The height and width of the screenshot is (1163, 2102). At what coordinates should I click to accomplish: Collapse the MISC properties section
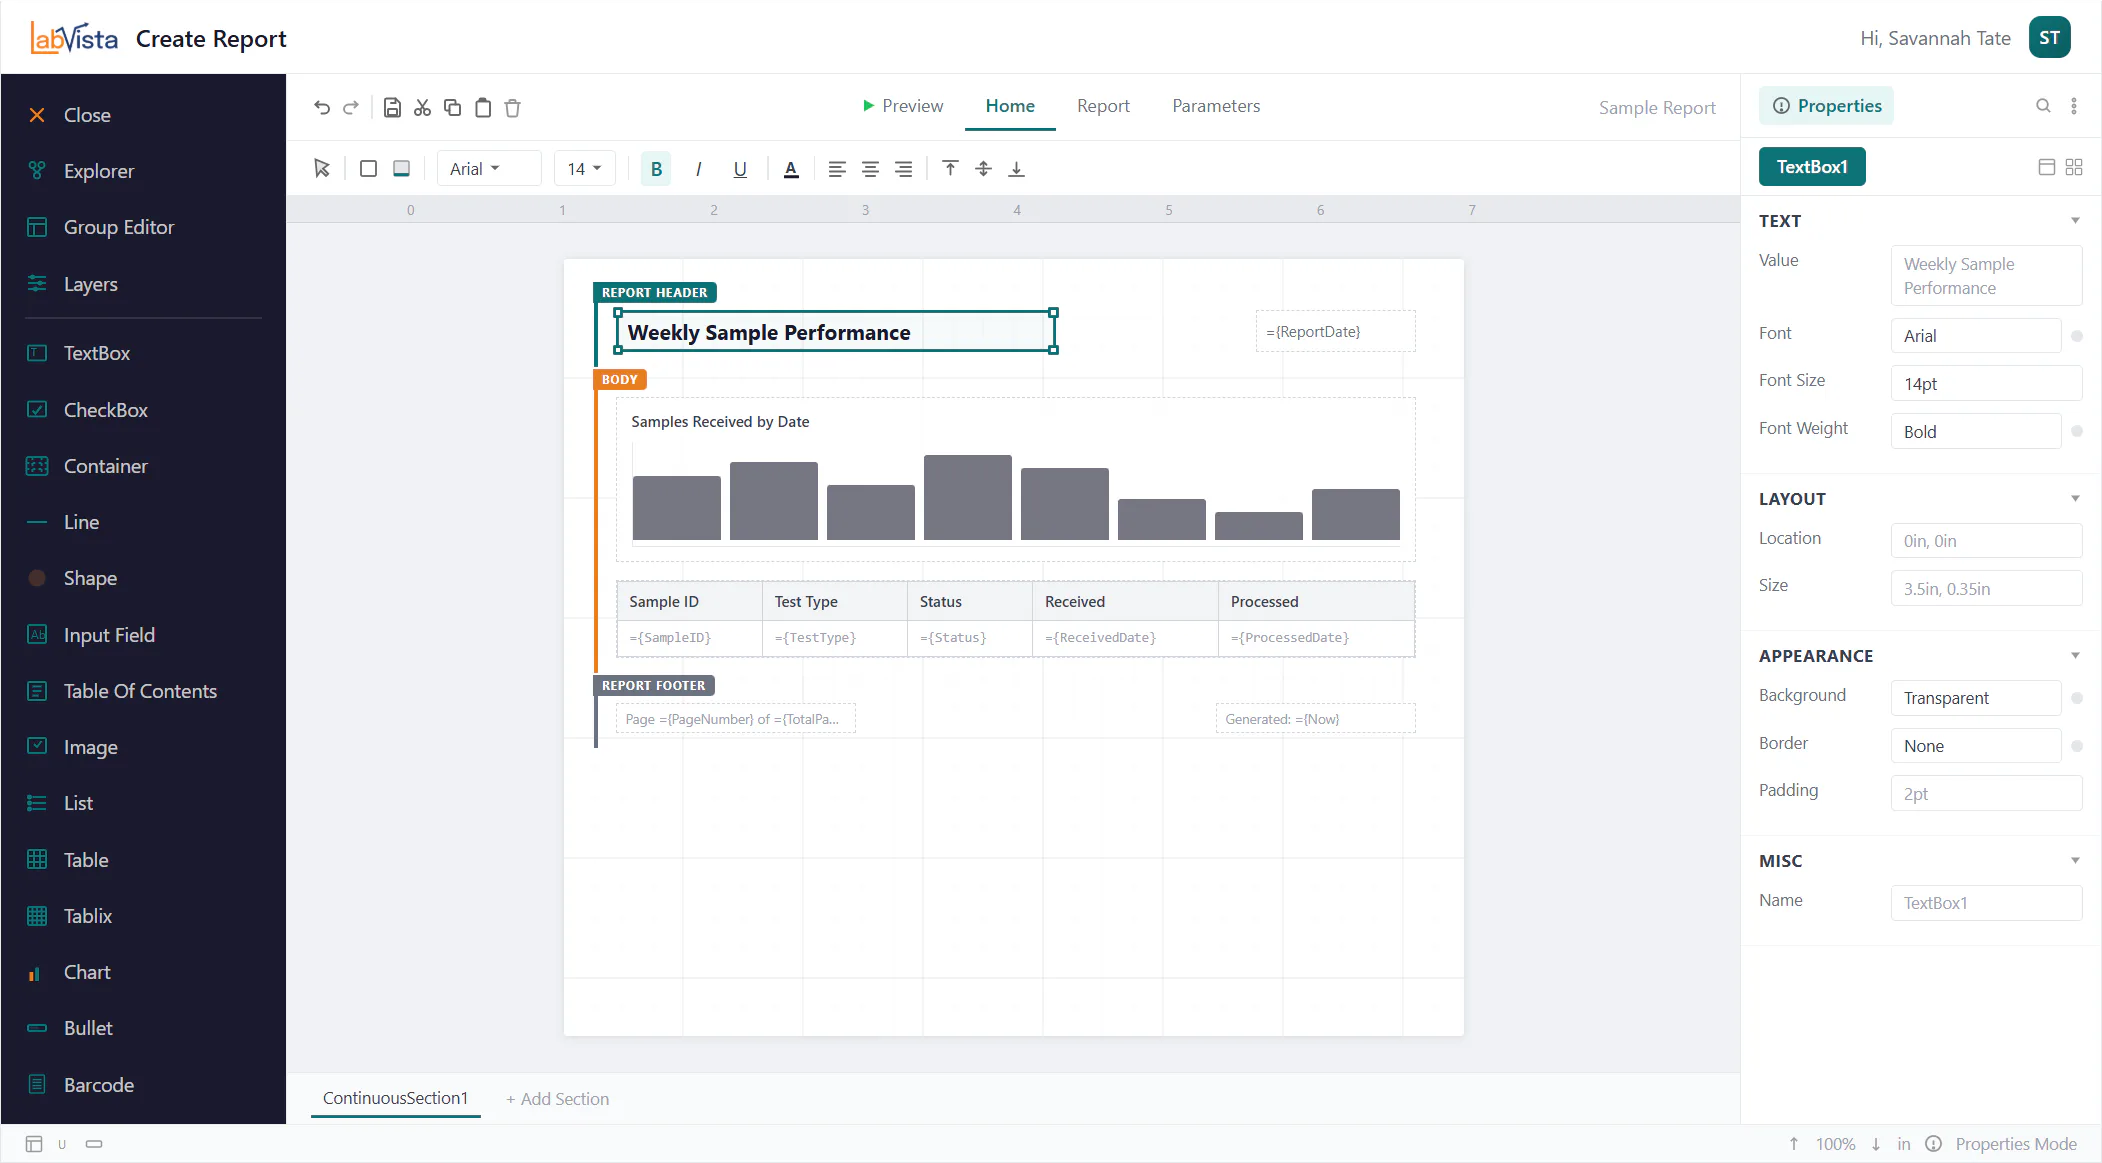(2075, 860)
